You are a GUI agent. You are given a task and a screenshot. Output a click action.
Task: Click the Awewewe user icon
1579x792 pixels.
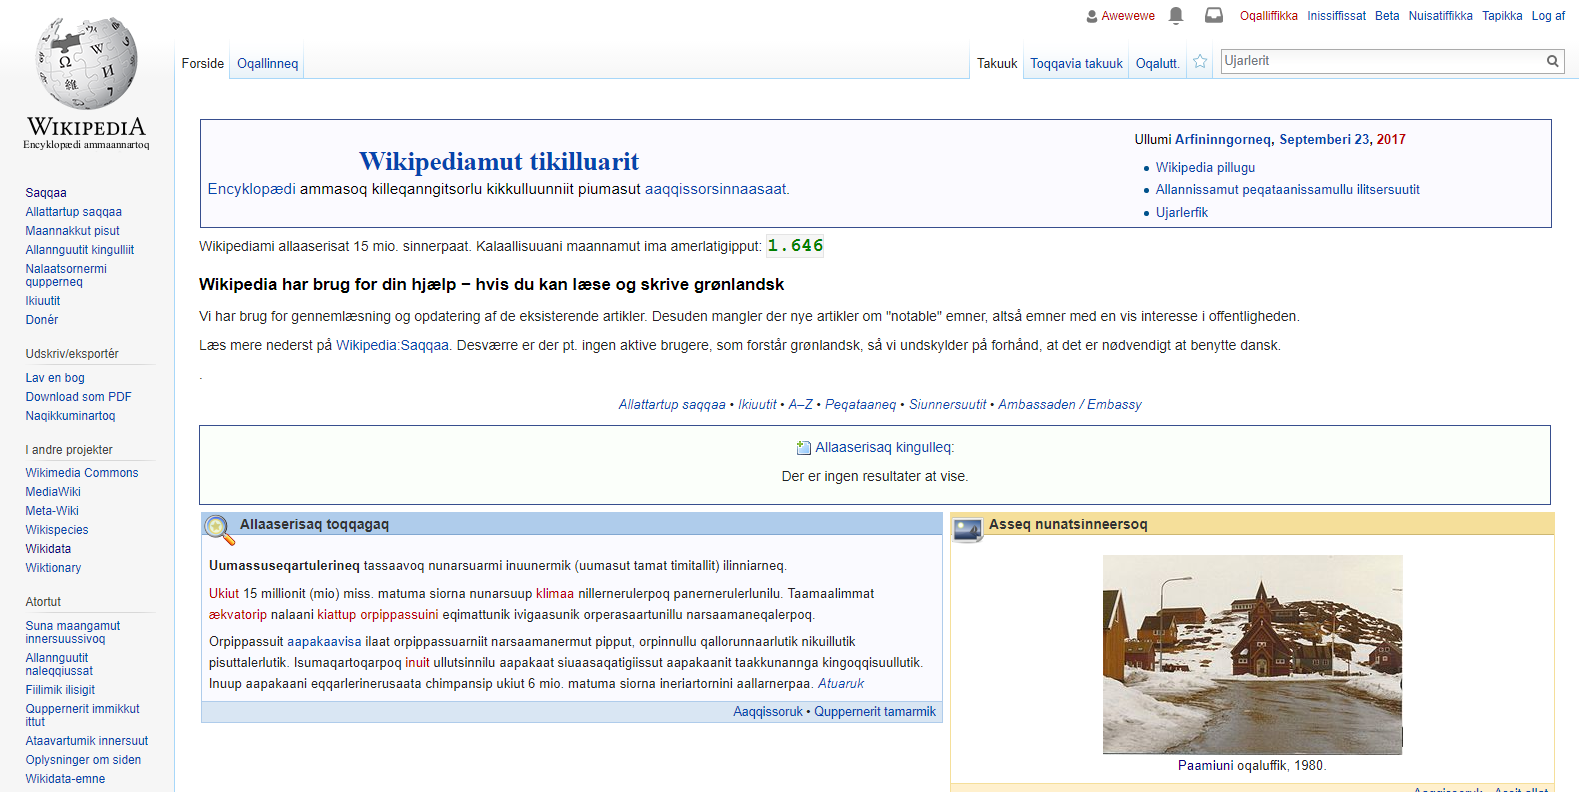pyautogui.click(x=1092, y=16)
